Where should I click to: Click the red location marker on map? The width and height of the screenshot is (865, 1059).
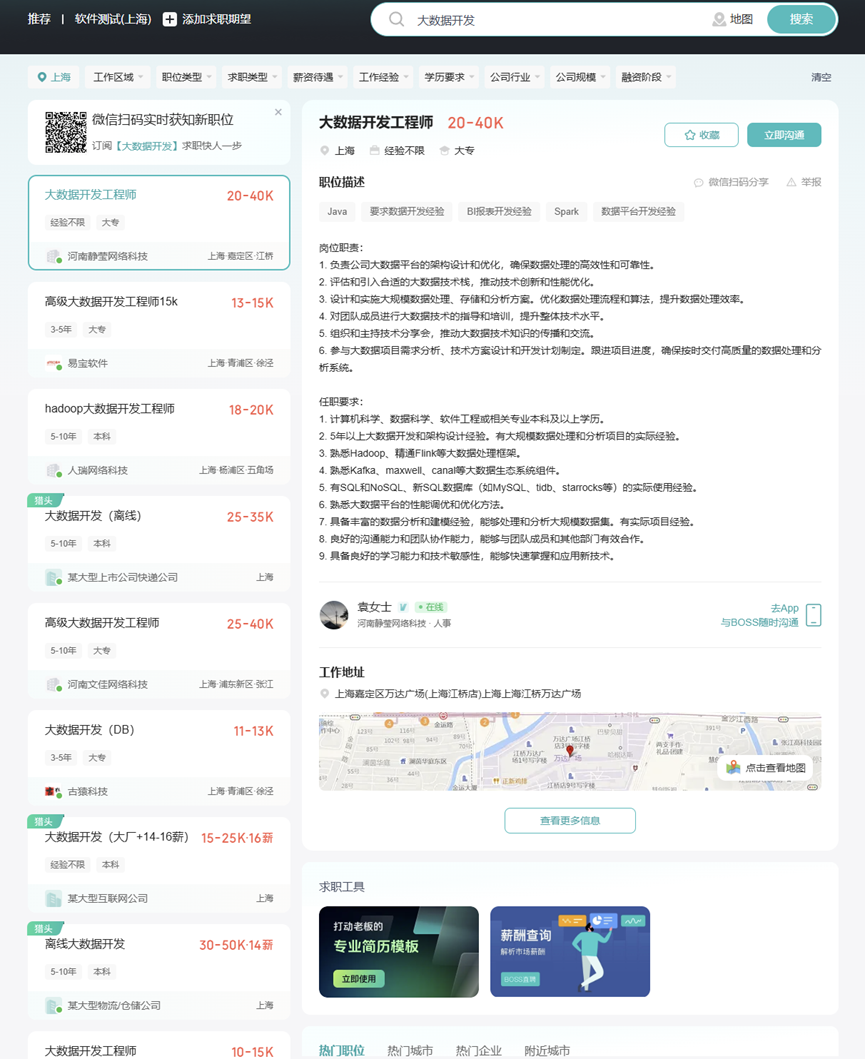569,751
